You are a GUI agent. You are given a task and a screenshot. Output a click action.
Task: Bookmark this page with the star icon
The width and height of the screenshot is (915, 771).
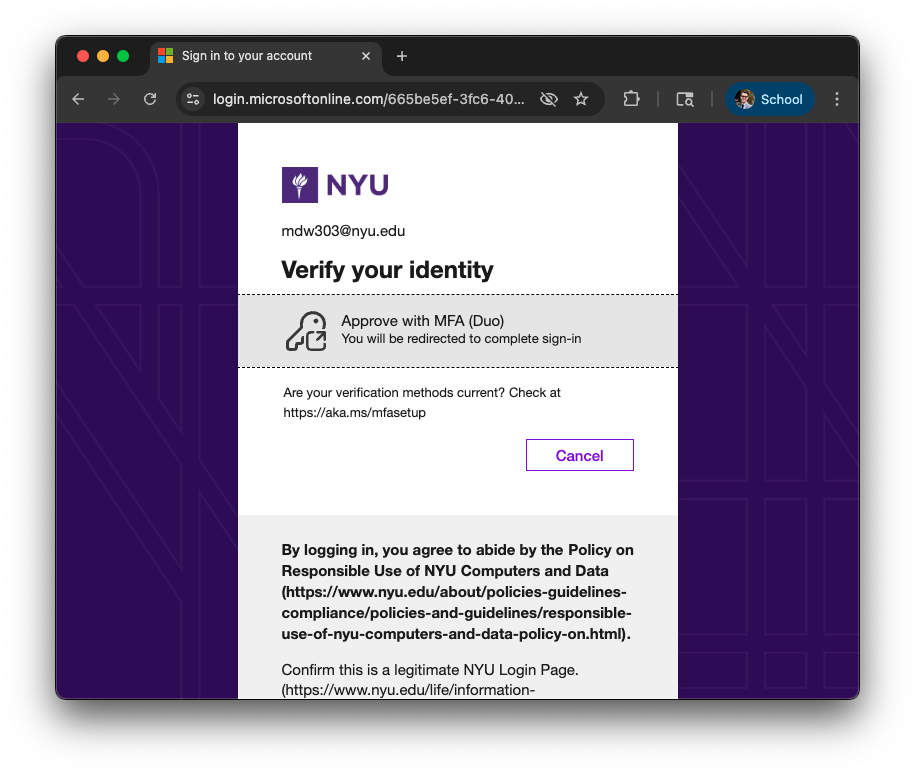click(x=581, y=99)
